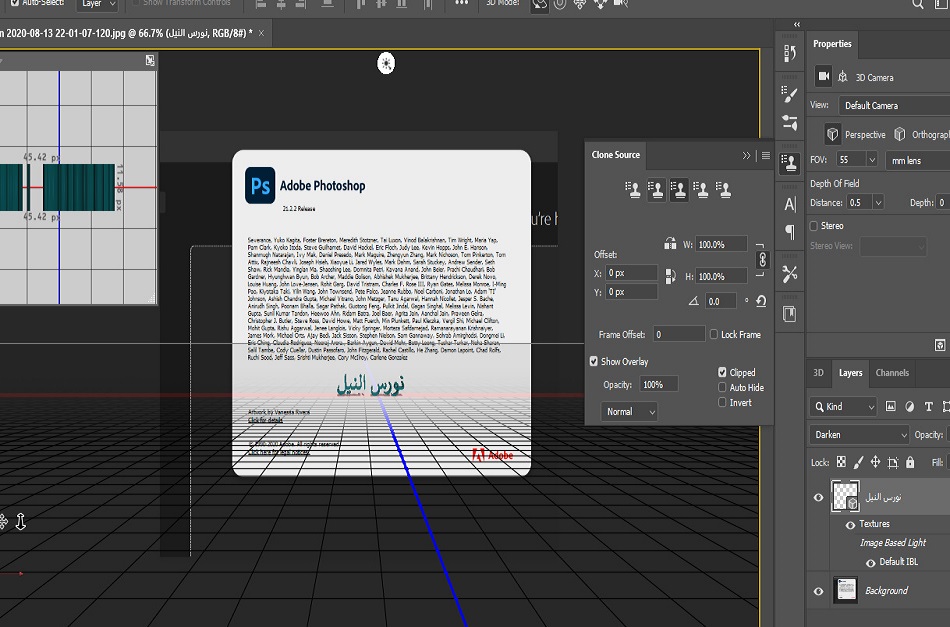Switch to the Channels tab
The width and height of the screenshot is (950, 627).
(x=892, y=373)
